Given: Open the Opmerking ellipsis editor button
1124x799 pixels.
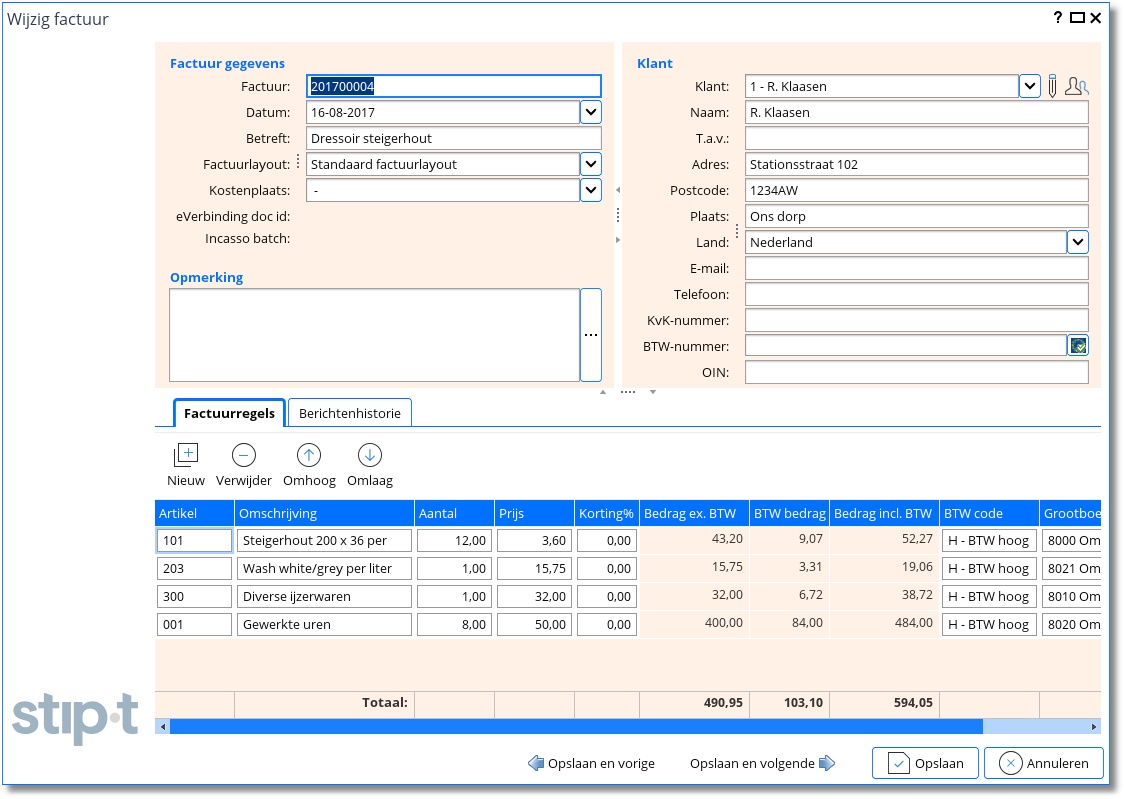Looking at the screenshot, I should (591, 335).
